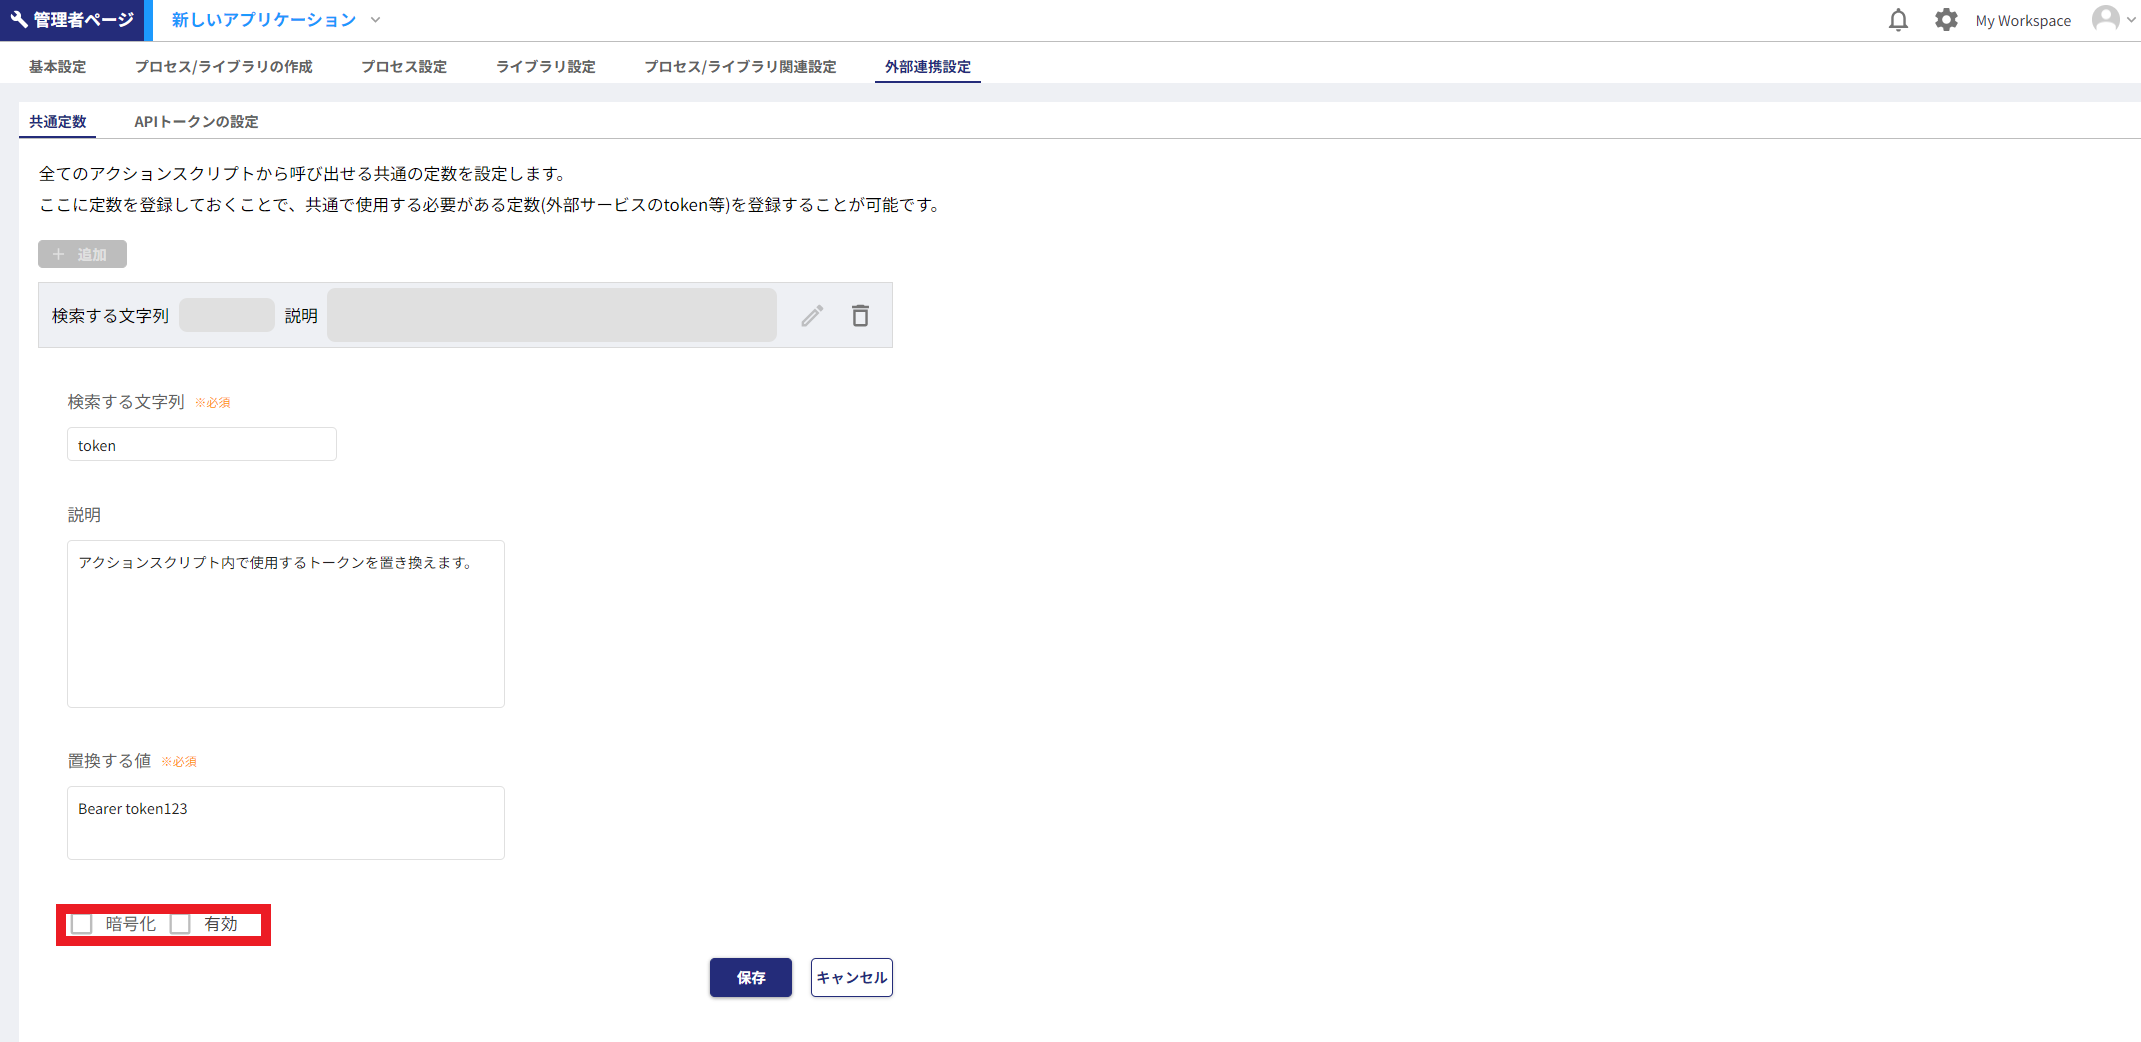
Task: Open the プロセス設定 tab
Action: tap(403, 65)
